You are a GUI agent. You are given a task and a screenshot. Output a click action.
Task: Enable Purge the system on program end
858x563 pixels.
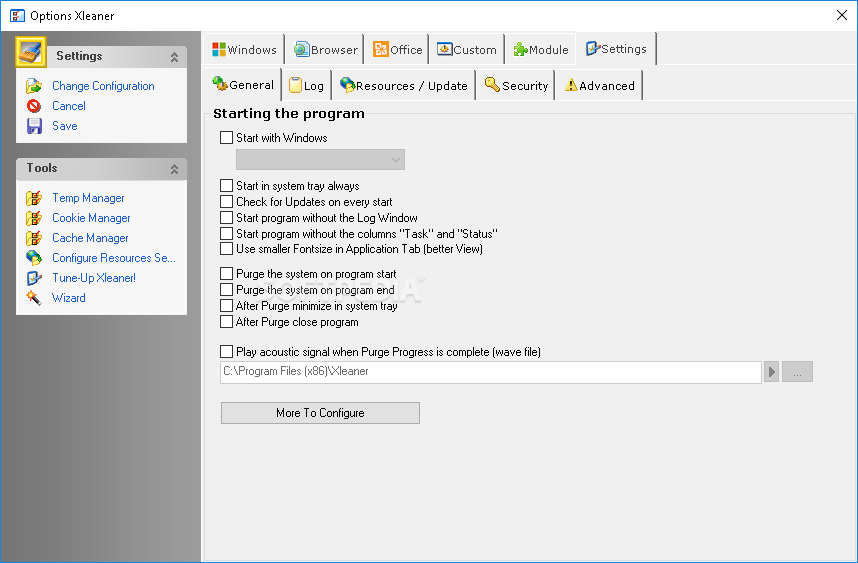point(227,289)
